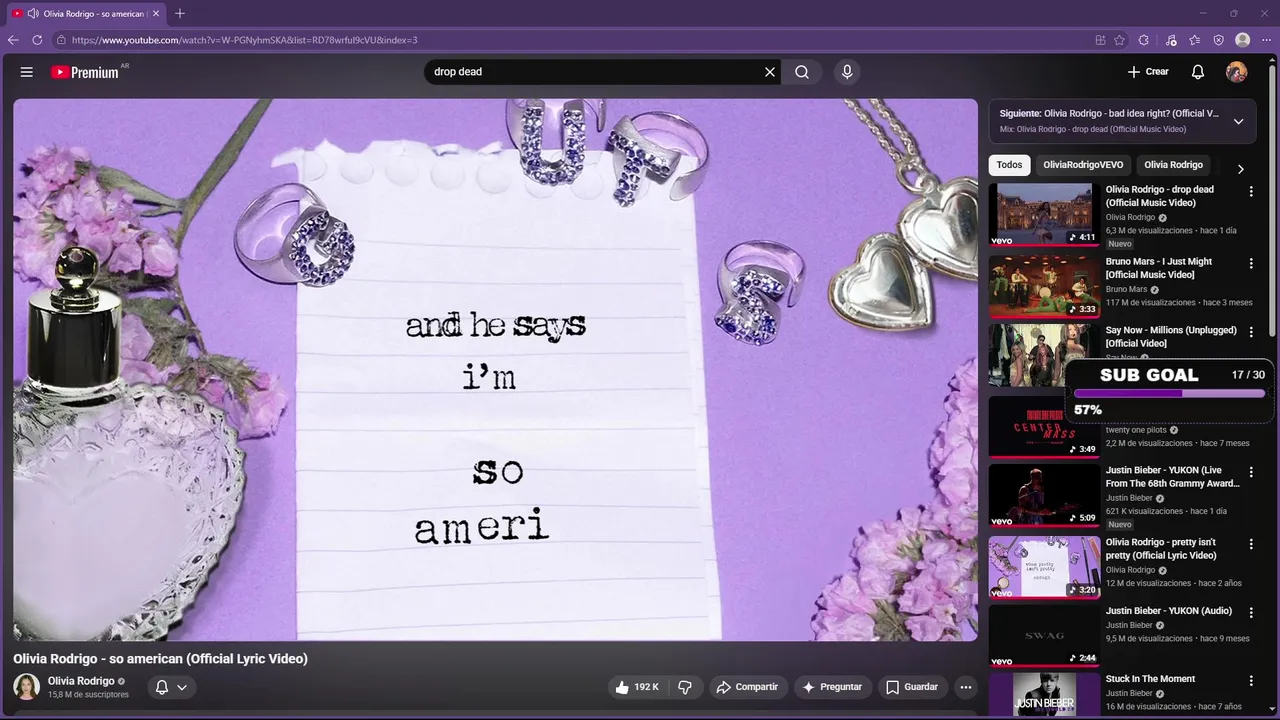Go back with browser back arrow
Viewport: 1280px width, 720px height.
point(13,40)
